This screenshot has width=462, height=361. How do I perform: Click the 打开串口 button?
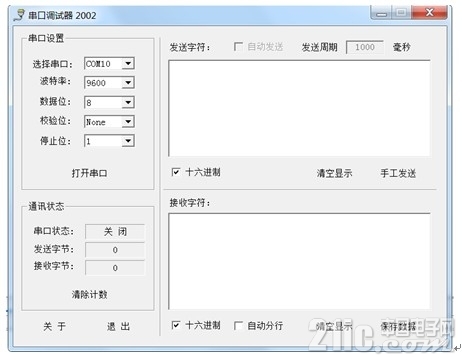tap(89, 173)
